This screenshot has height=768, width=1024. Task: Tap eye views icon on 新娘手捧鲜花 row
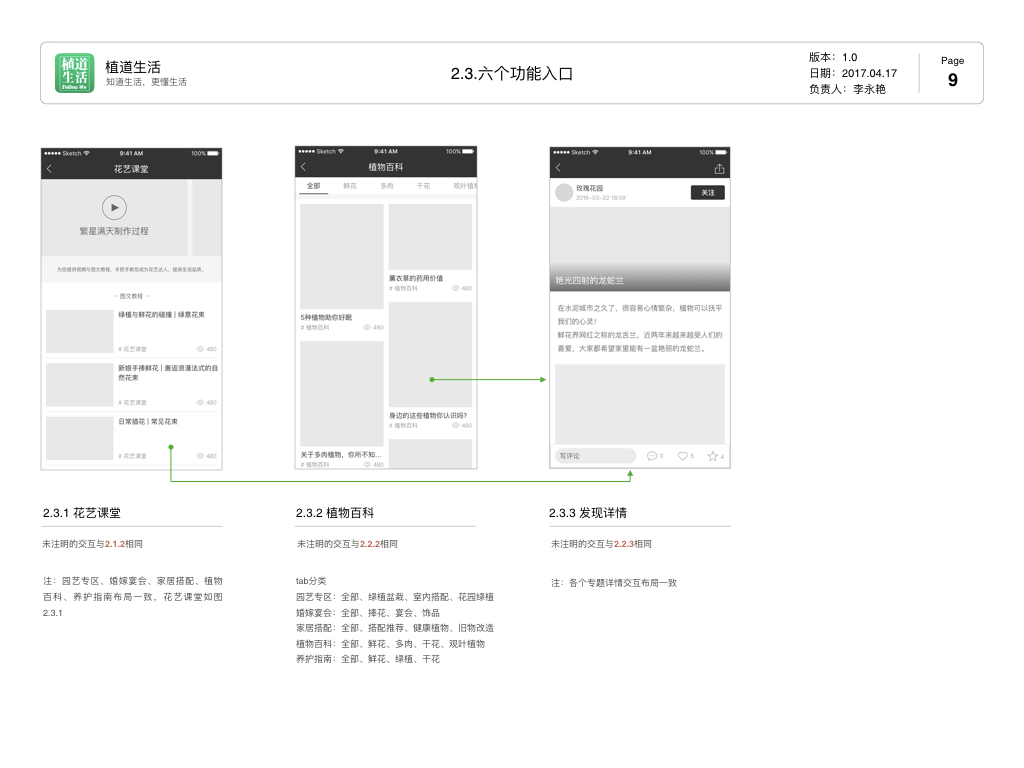(x=200, y=402)
